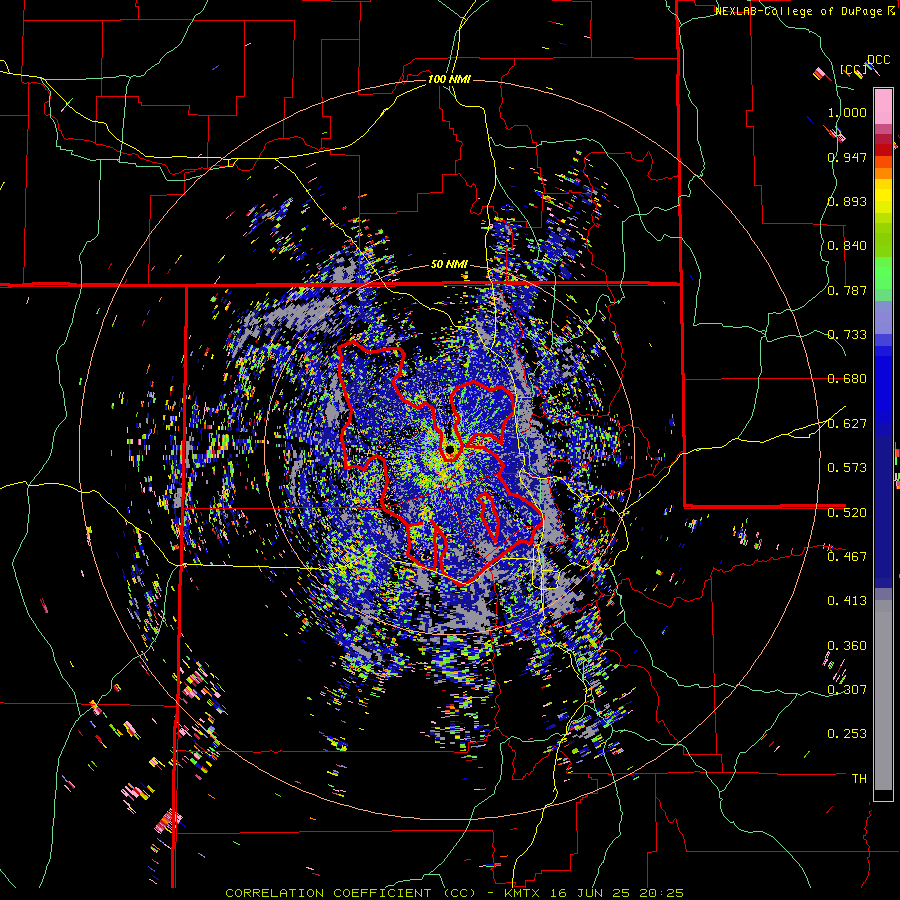Pick the gray lower segment of color bar
Image resolution: width=900 pixels, height=900 pixels.
[x=883, y=695]
